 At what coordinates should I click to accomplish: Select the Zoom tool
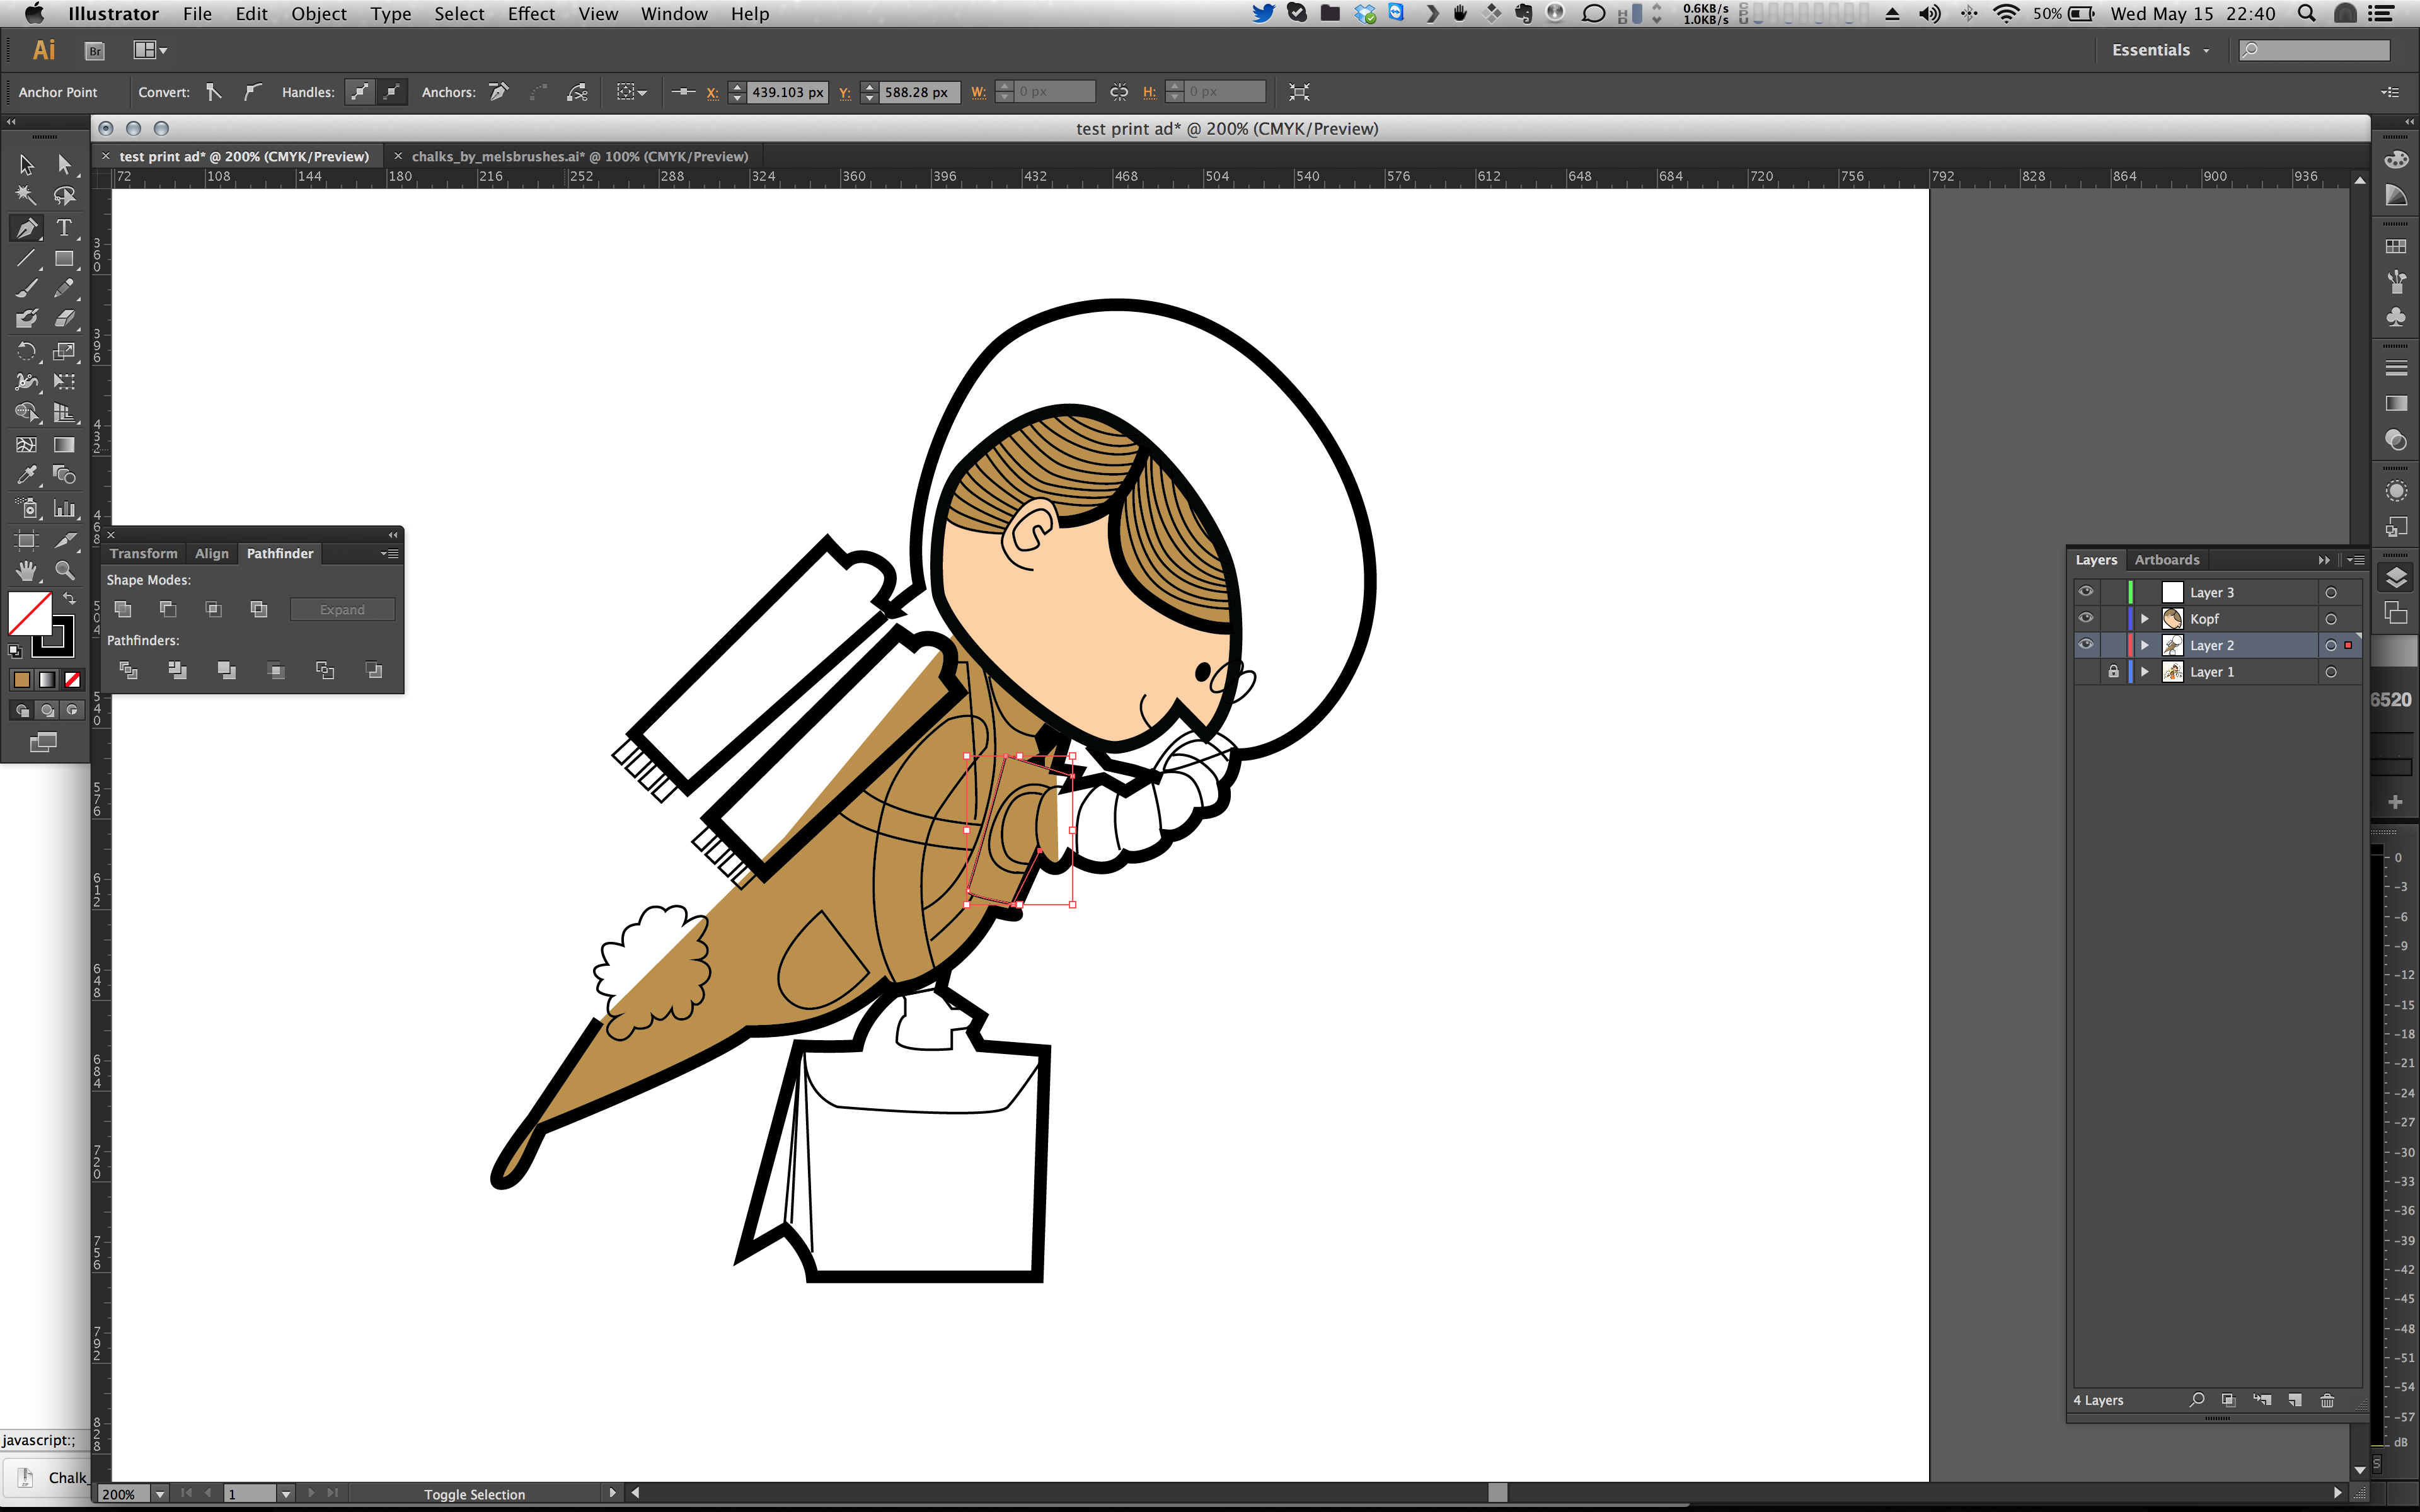click(64, 571)
